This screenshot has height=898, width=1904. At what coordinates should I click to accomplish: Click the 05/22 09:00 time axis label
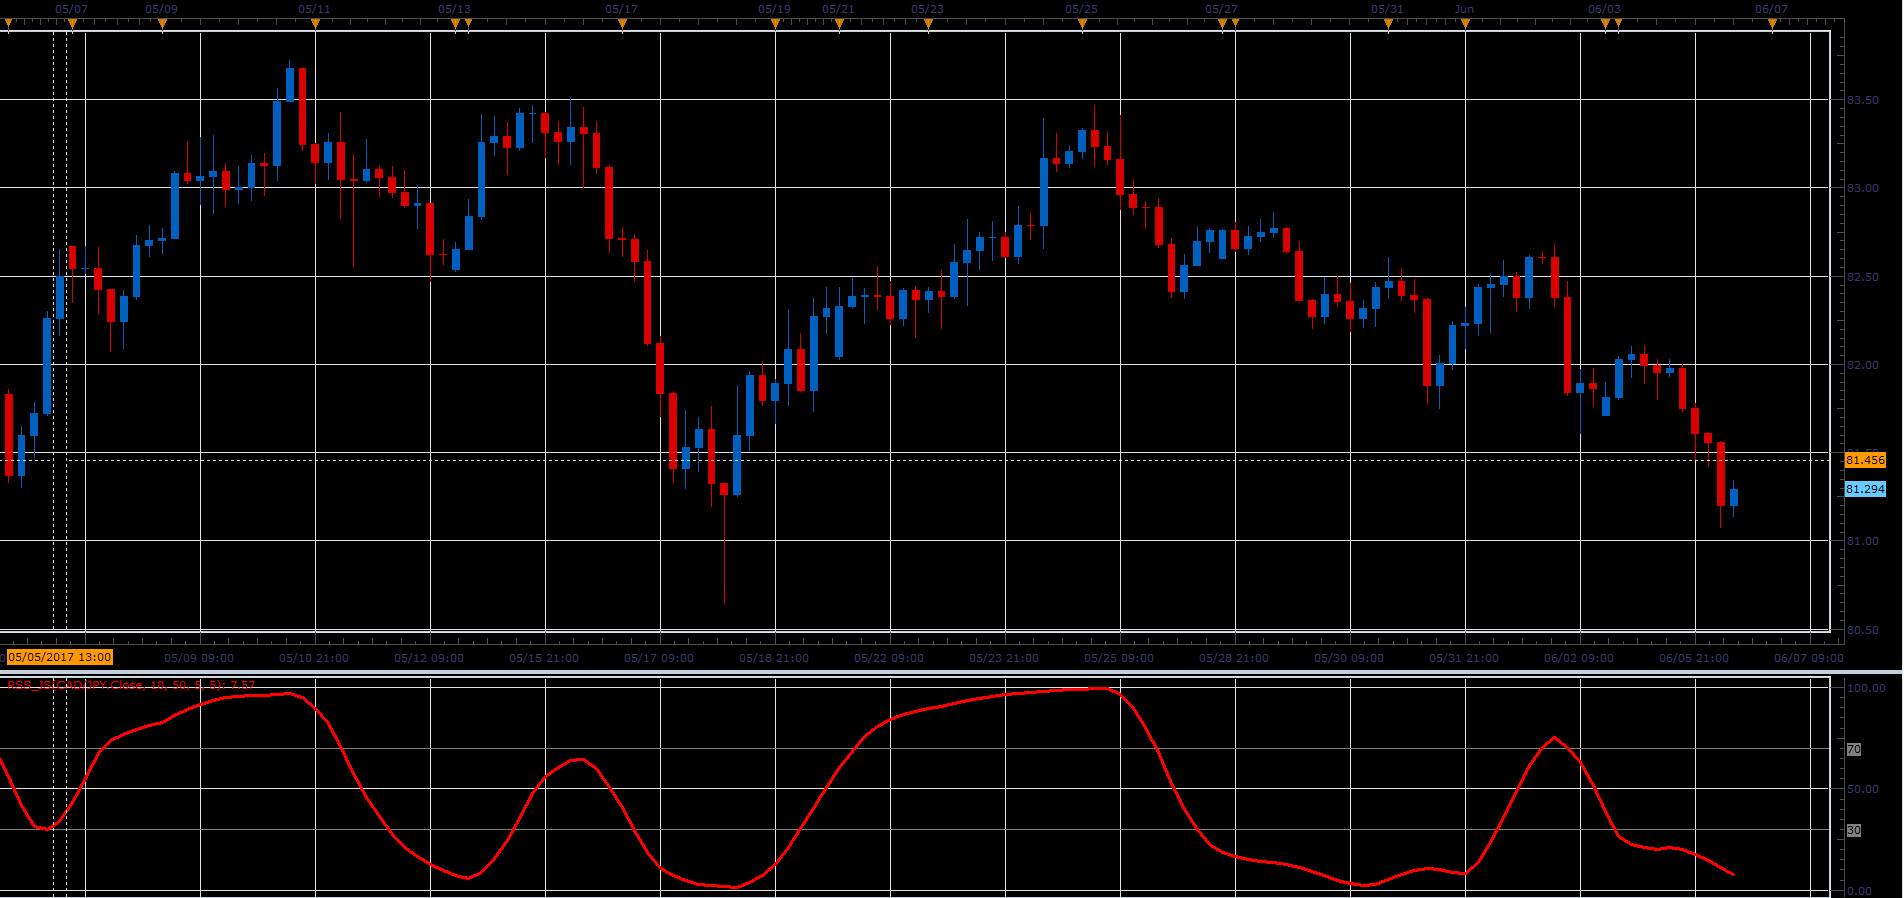pos(889,658)
